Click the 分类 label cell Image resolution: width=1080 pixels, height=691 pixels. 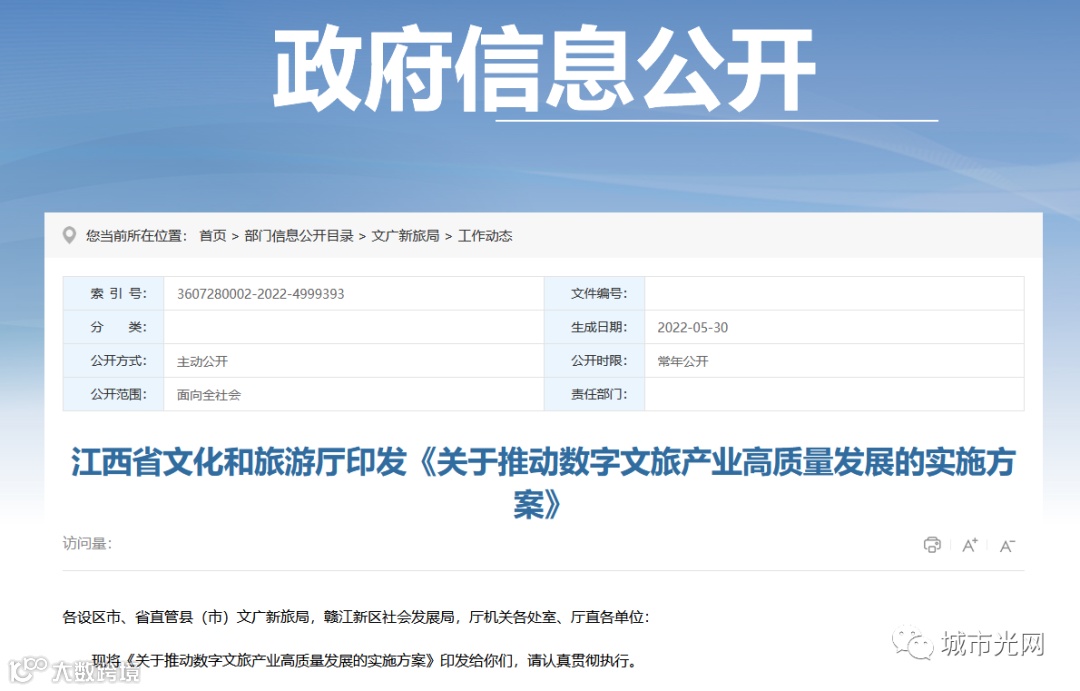click(x=114, y=327)
